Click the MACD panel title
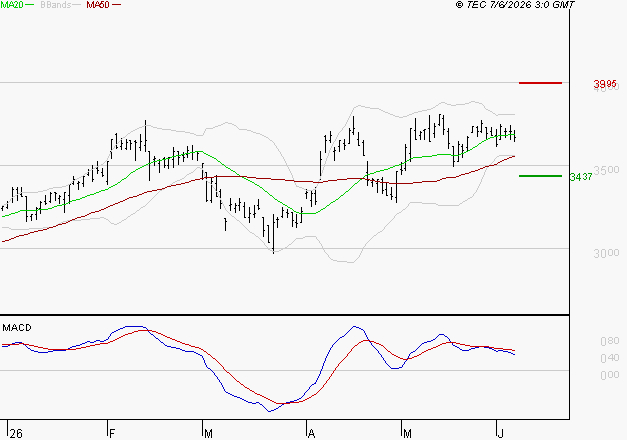 point(17,328)
